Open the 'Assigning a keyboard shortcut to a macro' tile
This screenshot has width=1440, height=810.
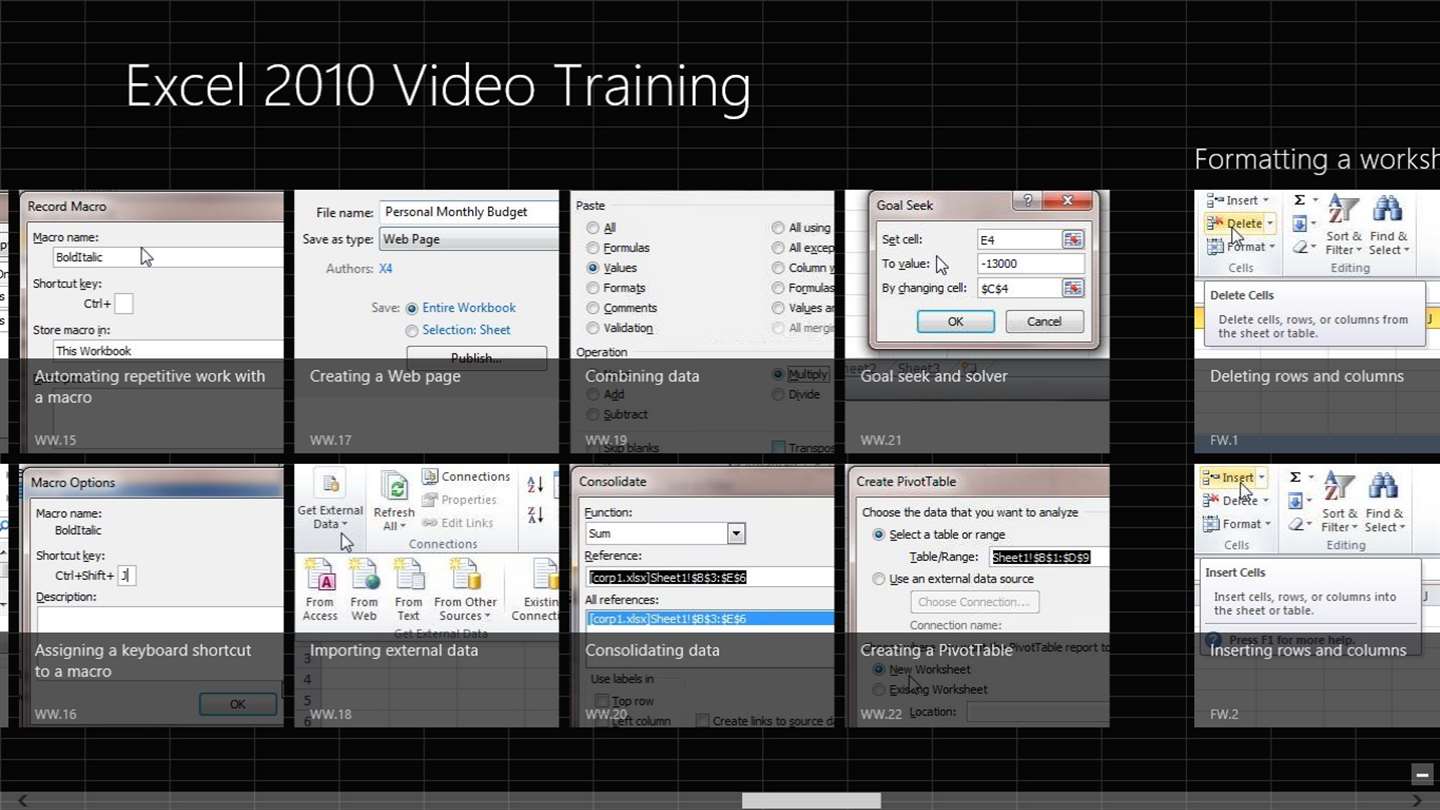point(151,596)
